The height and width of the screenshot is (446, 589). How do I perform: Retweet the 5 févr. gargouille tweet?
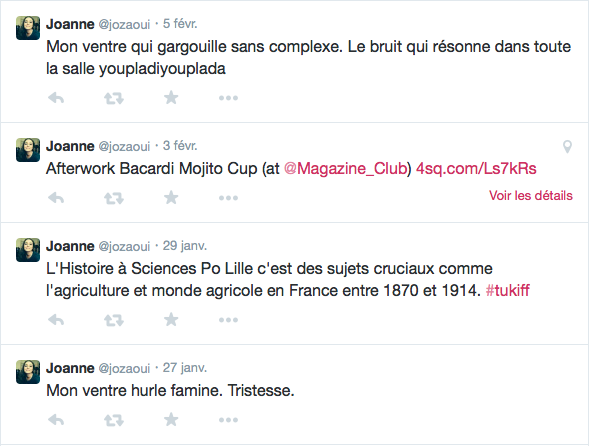pyautogui.click(x=114, y=98)
